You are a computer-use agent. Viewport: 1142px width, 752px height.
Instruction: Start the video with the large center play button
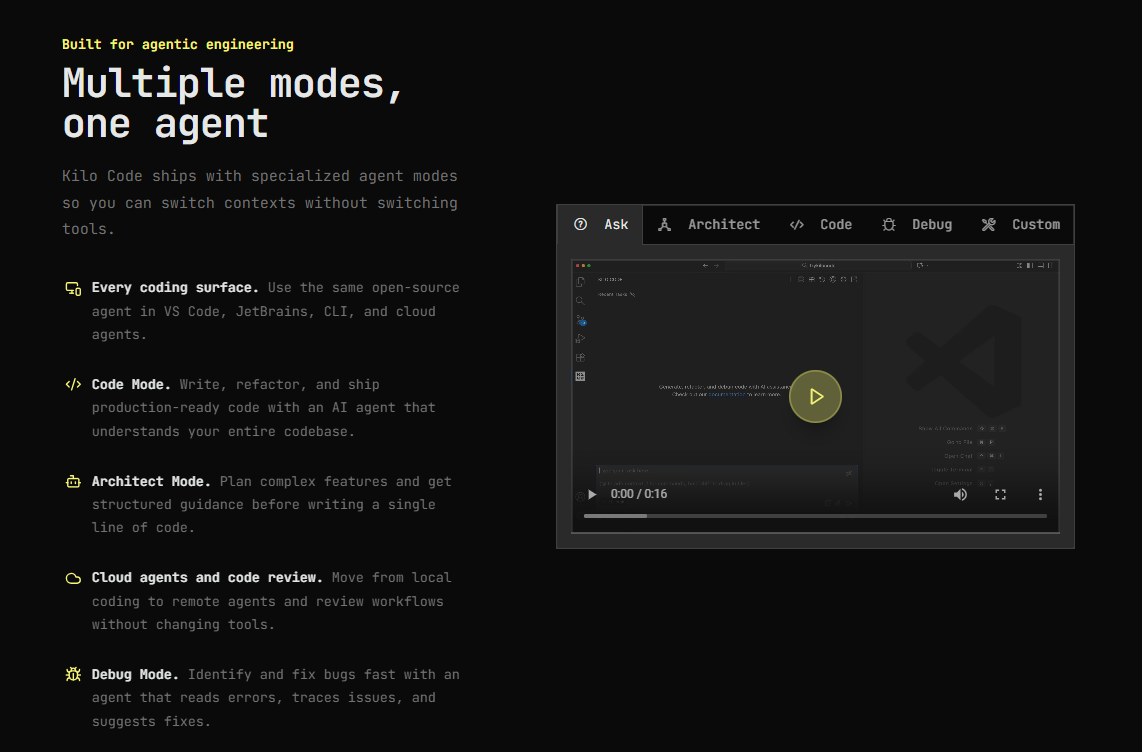pos(815,397)
